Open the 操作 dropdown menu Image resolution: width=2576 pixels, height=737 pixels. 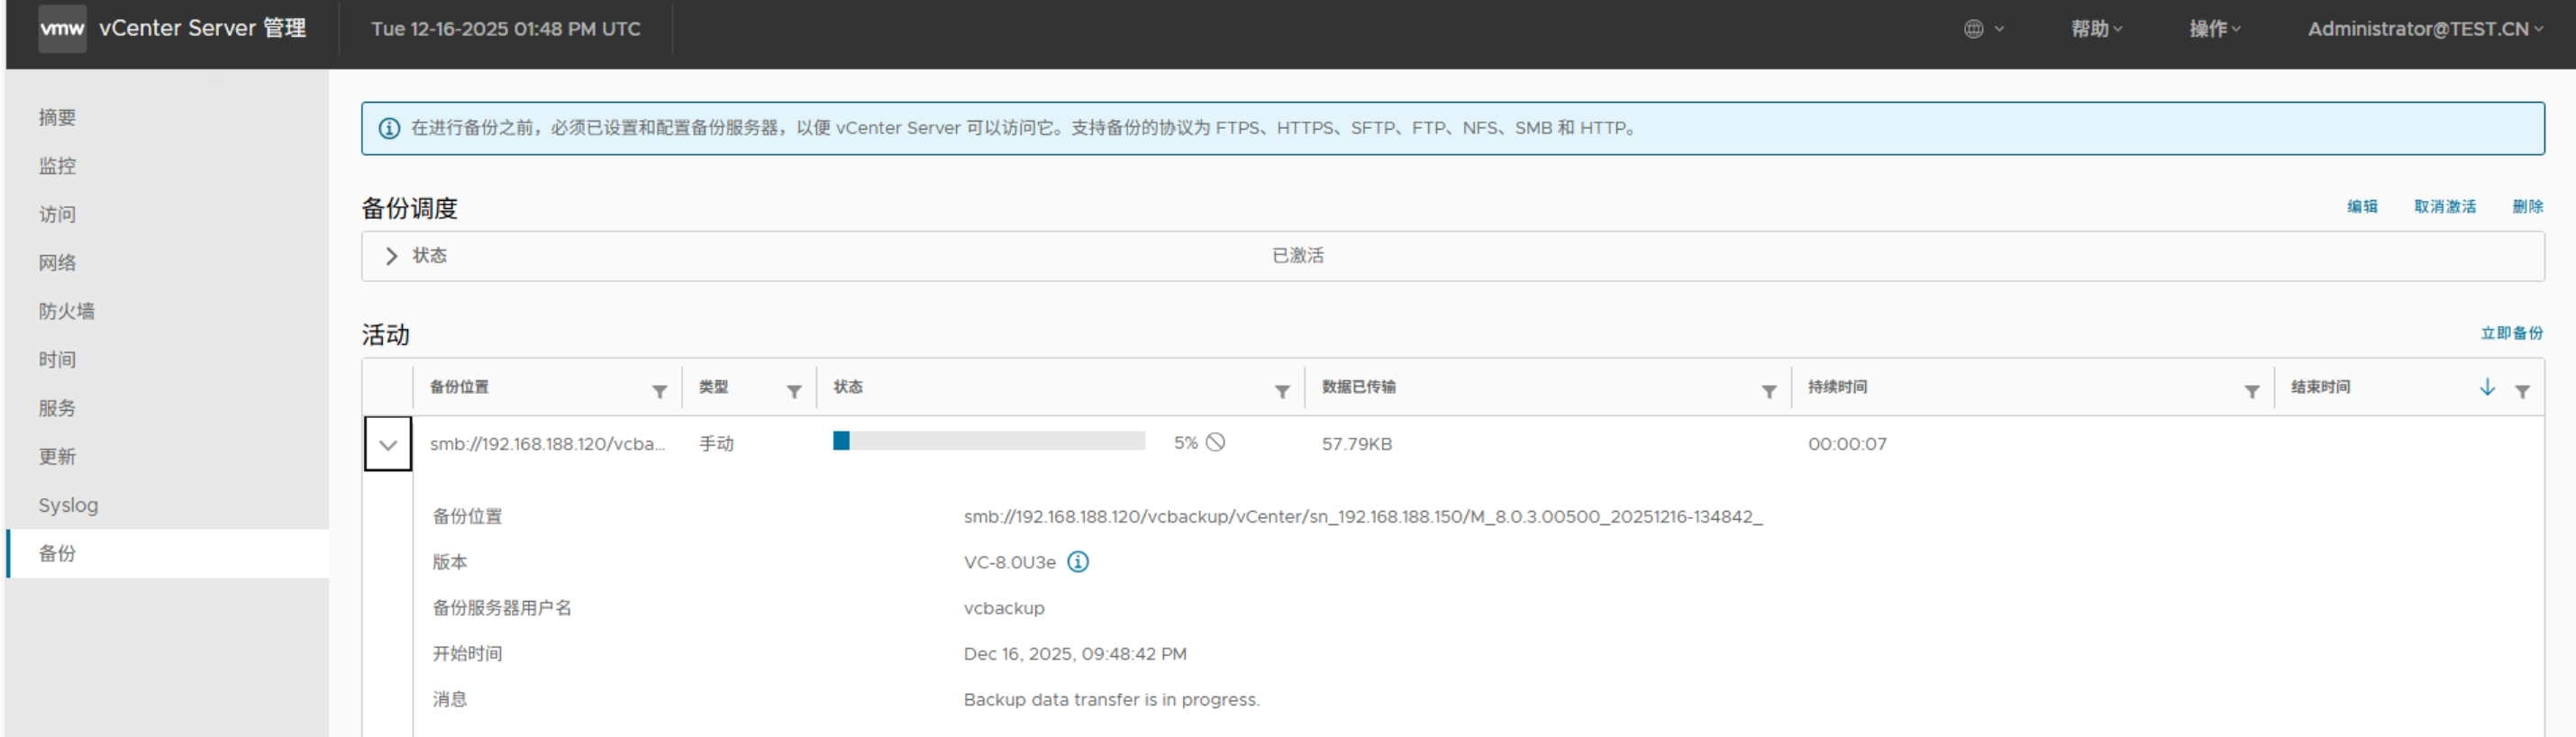click(x=2214, y=29)
